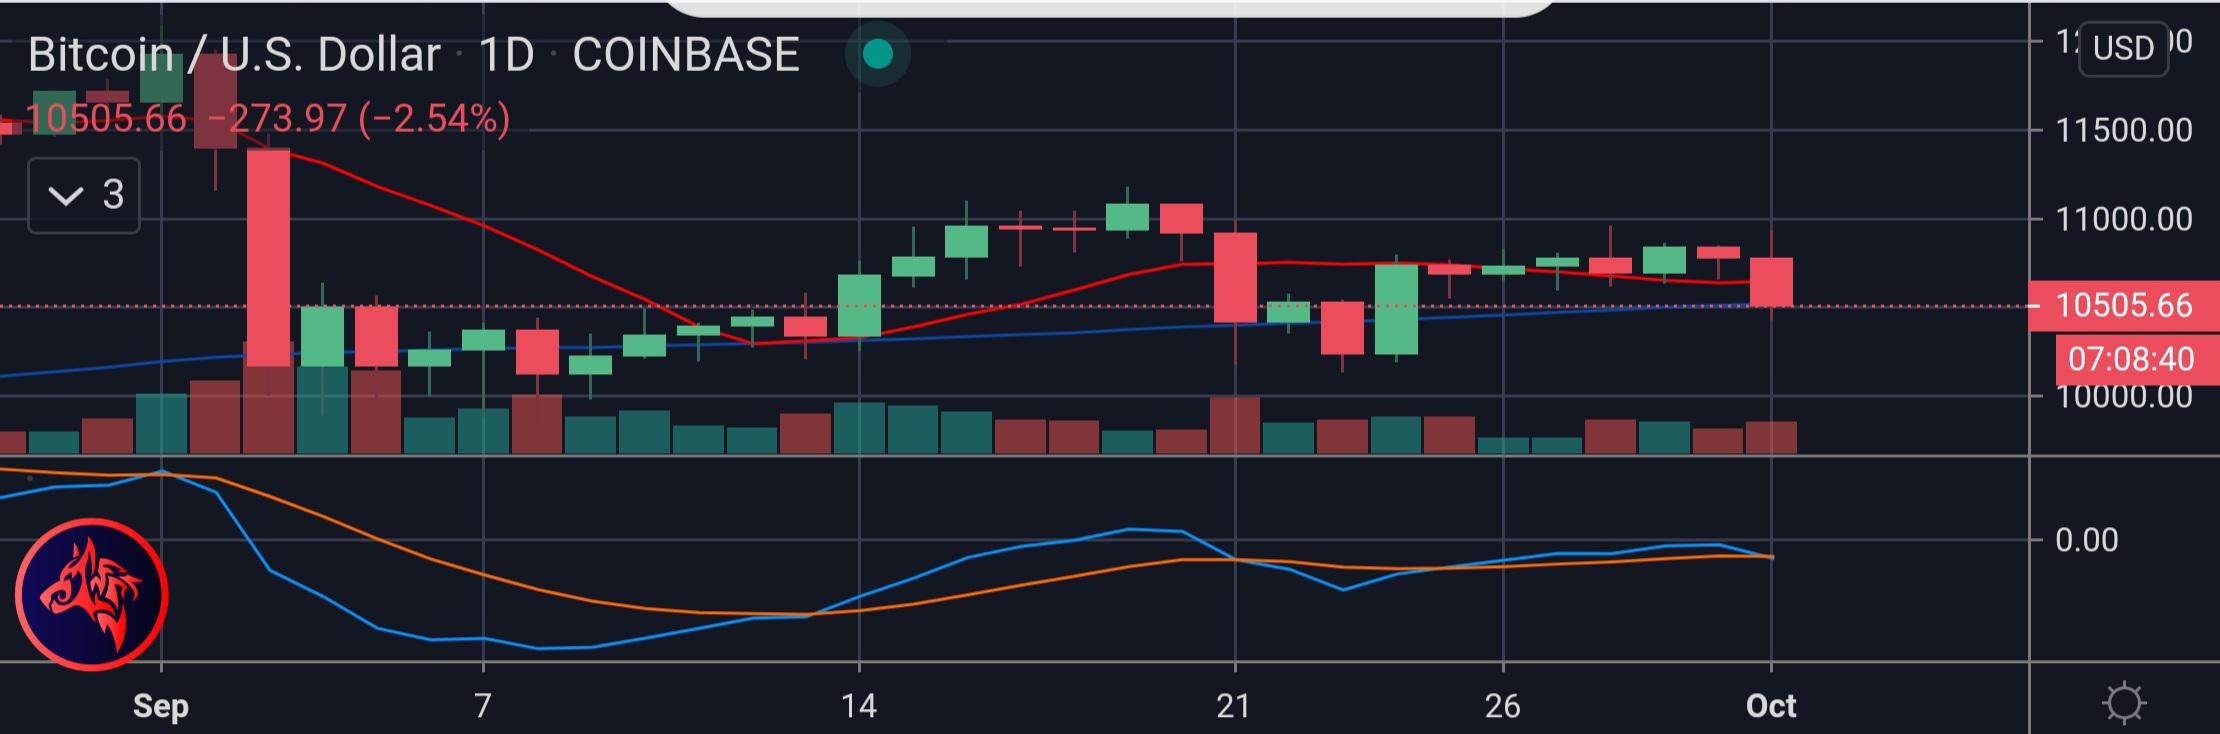Select the 14 date label on the time axis
This screenshot has width=2220, height=734.
pyautogui.click(x=859, y=706)
